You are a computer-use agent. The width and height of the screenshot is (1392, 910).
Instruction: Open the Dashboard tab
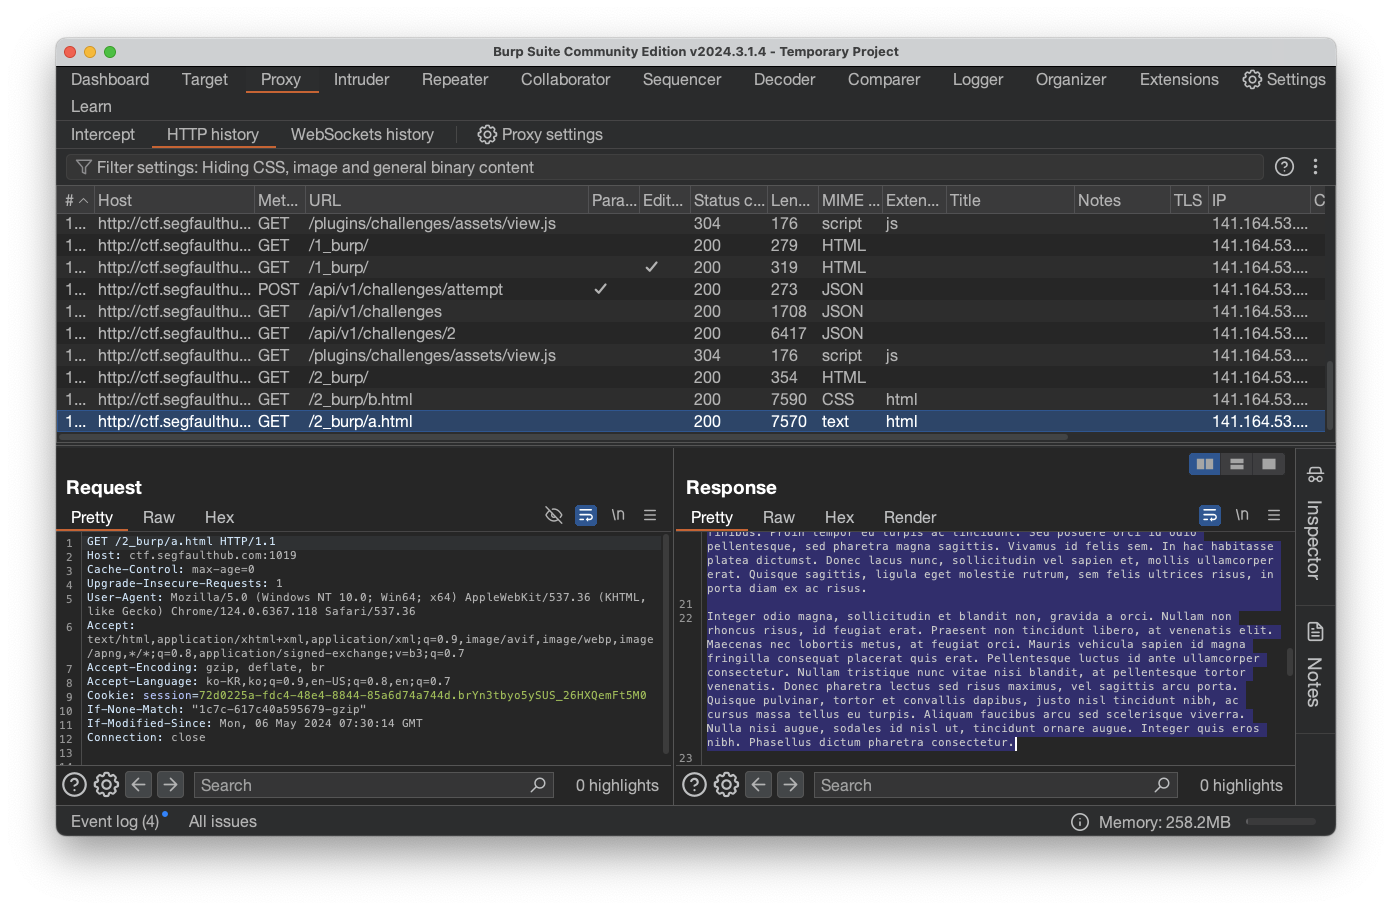coord(110,79)
